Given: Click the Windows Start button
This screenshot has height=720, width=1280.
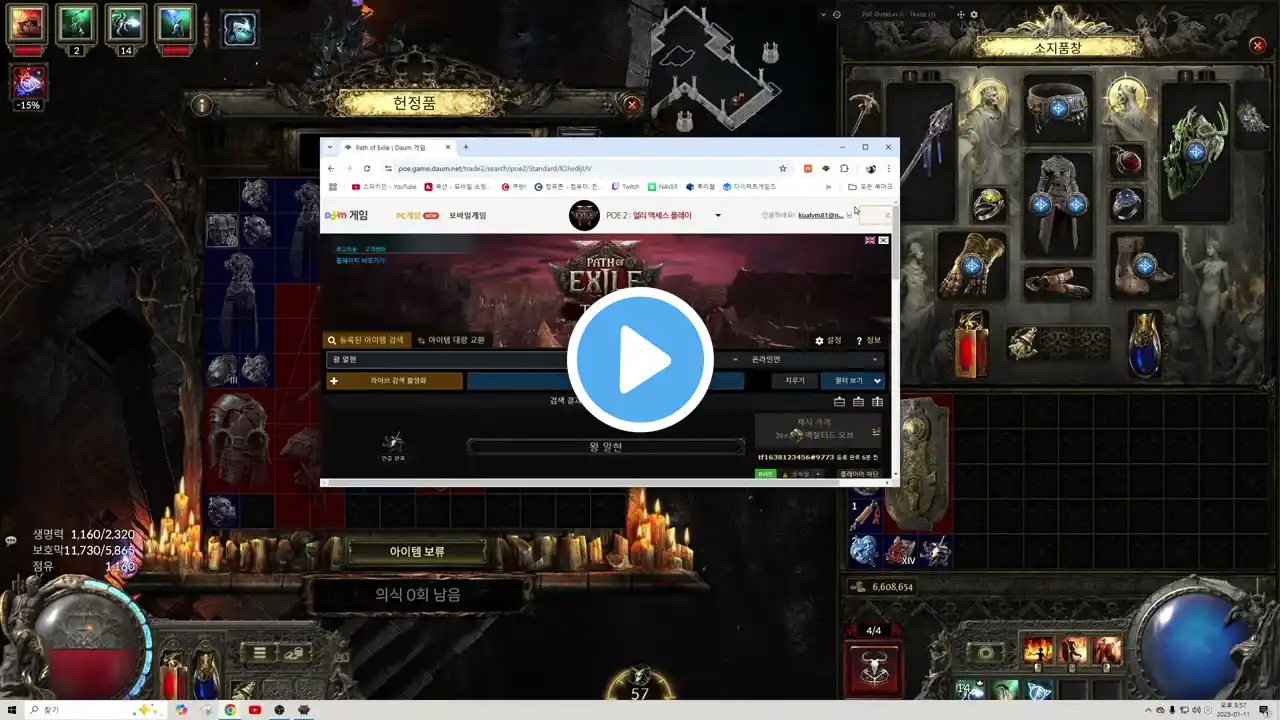Looking at the screenshot, I should 10,710.
